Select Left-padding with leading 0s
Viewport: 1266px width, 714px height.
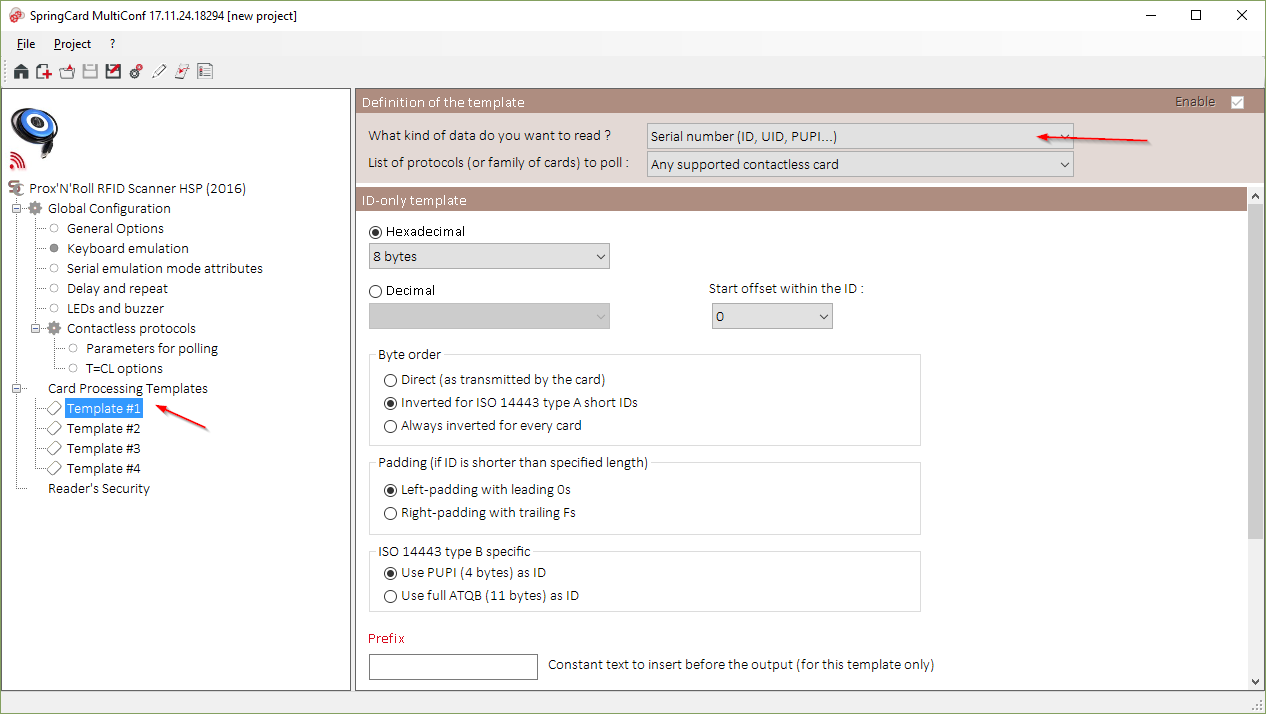(x=391, y=490)
